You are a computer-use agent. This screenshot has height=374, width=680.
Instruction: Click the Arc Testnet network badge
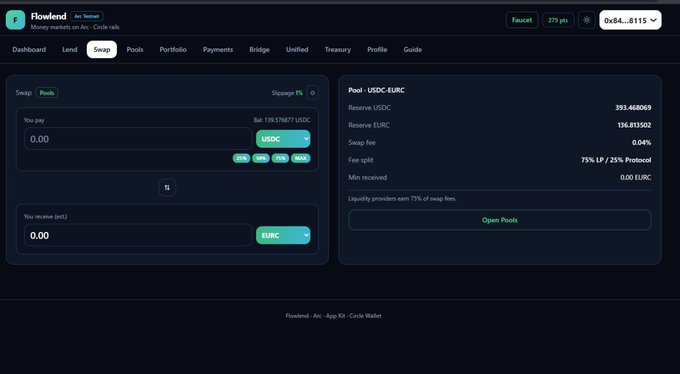[87, 16]
